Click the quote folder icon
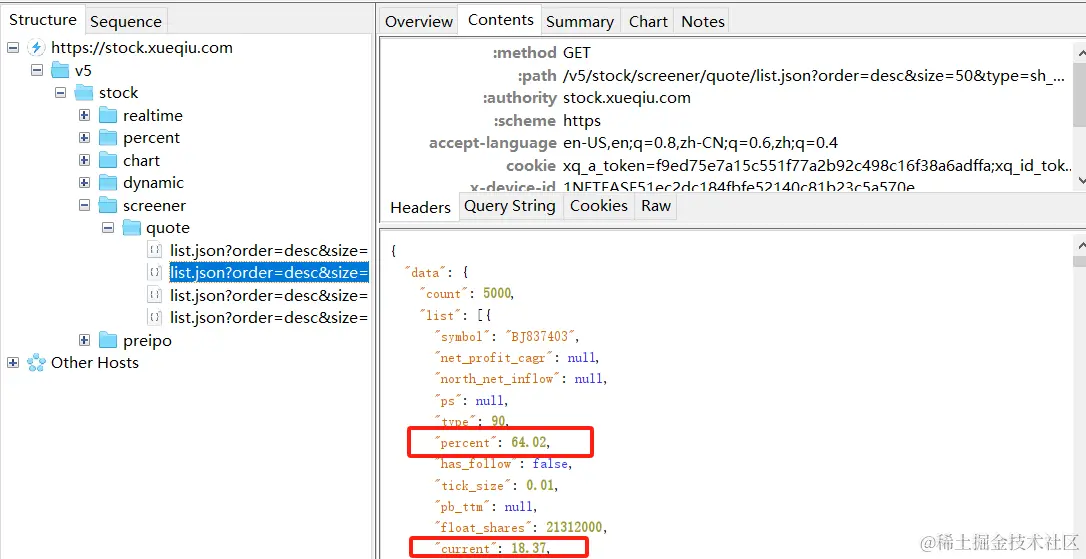This screenshot has height=559, width=1086. [132, 228]
